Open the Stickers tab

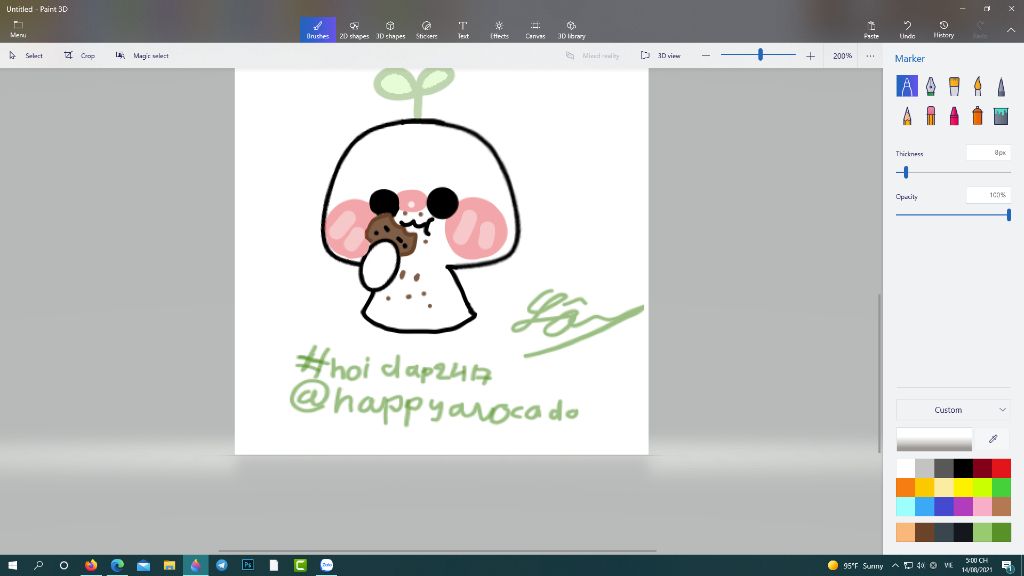pos(426,30)
